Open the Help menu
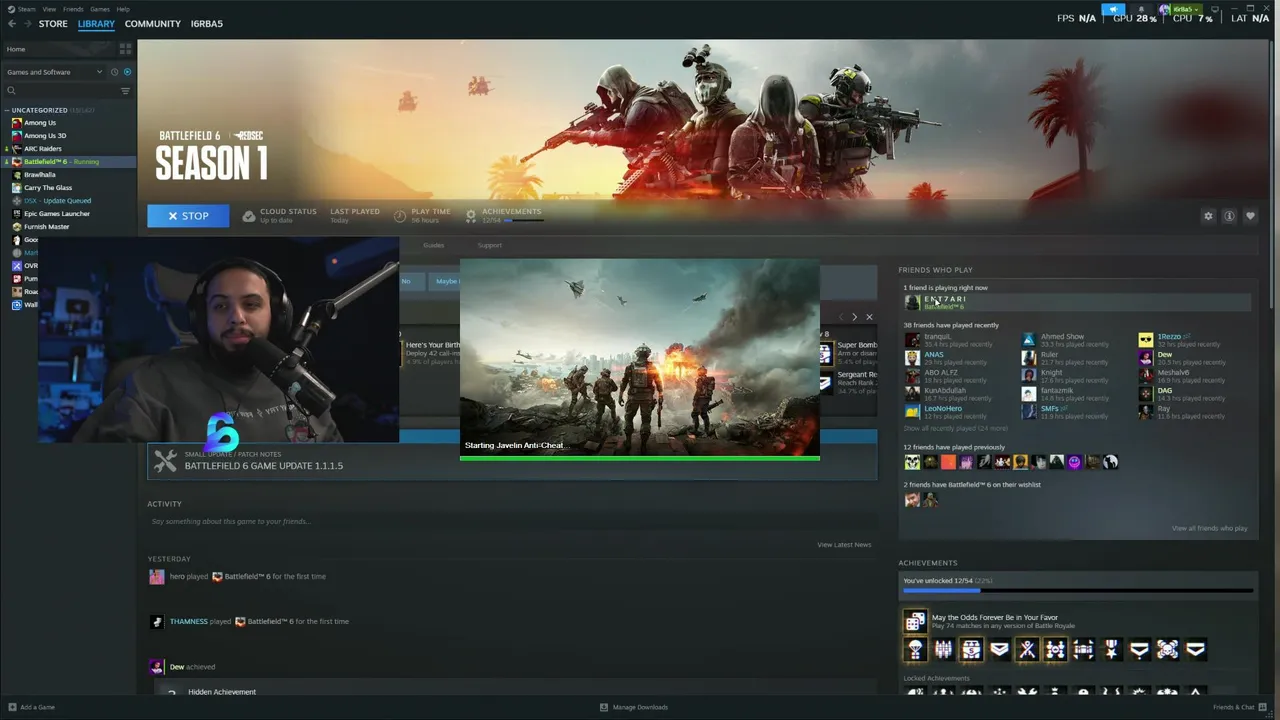This screenshot has width=1280, height=720. click(x=123, y=9)
